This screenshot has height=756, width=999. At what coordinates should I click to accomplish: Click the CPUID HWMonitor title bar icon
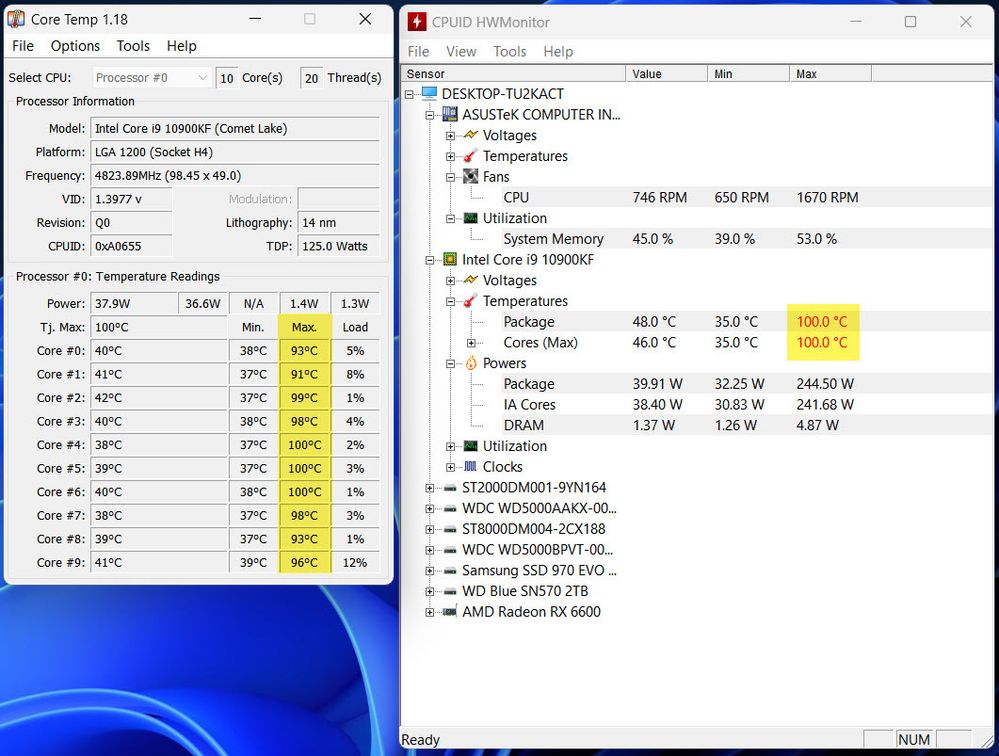pos(415,22)
